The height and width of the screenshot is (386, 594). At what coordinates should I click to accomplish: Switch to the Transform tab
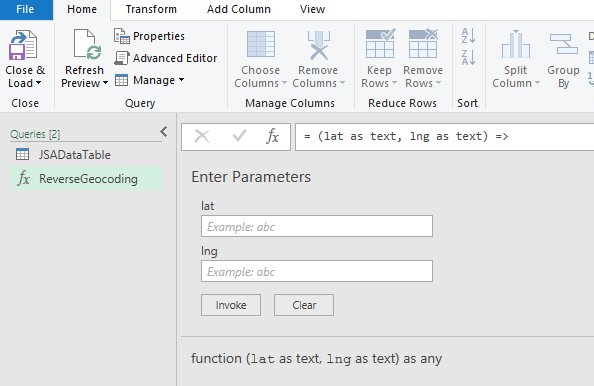pos(151,9)
